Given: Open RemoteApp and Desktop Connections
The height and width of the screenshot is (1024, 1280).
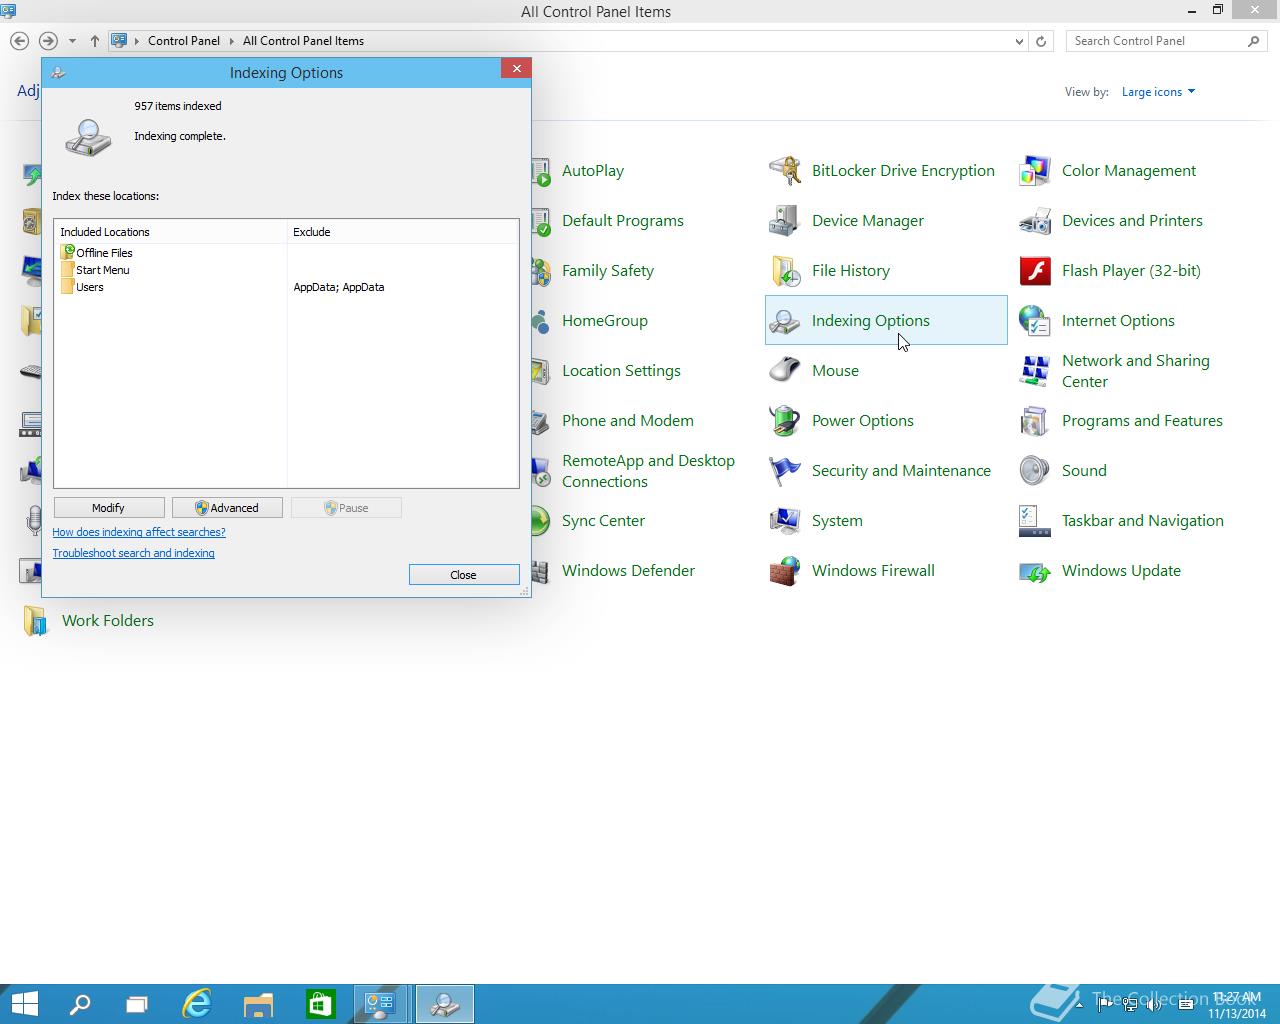Looking at the screenshot, I should click(x=648, y=471).
